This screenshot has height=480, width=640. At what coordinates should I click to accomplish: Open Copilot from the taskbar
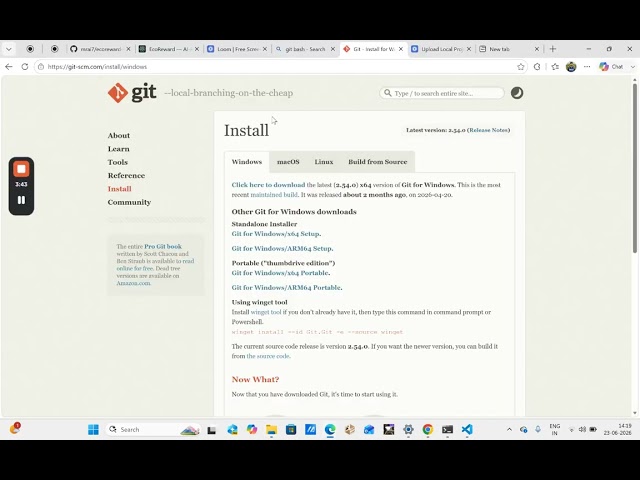(252, 429)
